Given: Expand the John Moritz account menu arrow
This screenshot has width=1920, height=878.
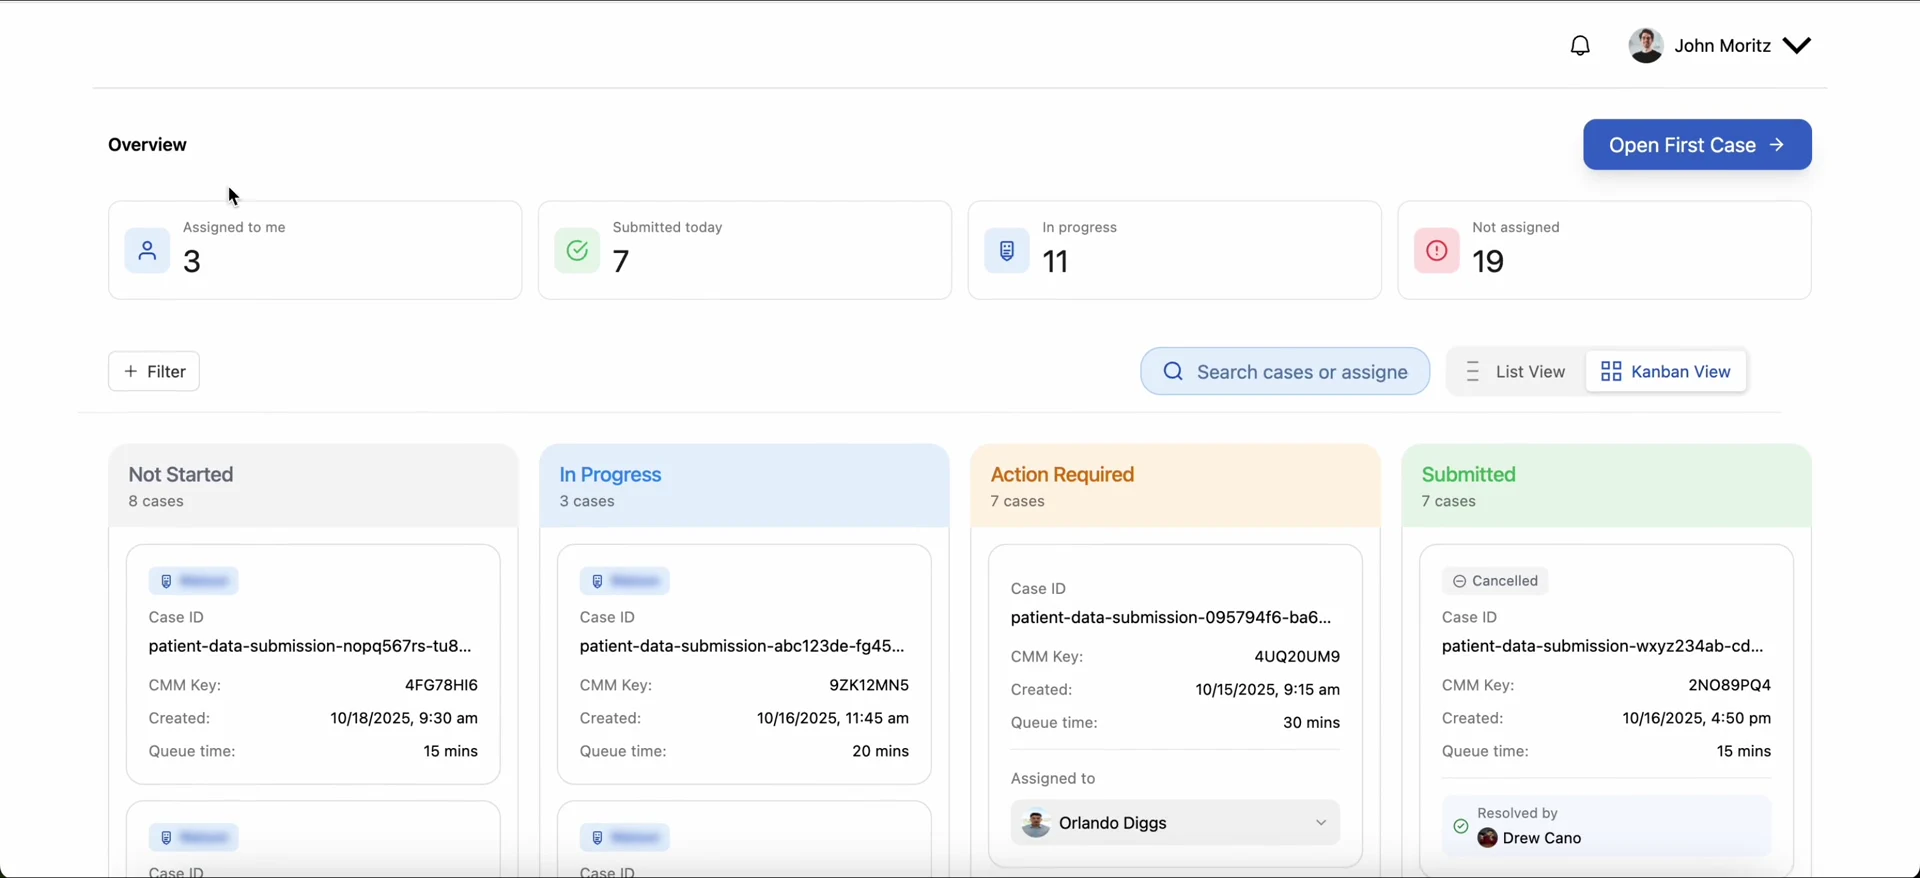Looking at the screenshot, I should [1797, 46].
